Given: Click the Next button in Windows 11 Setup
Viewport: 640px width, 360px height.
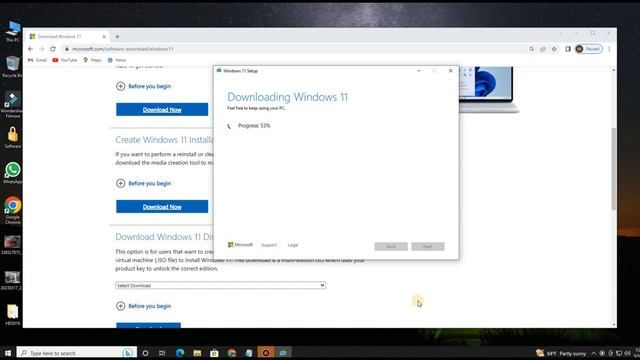Looking at the screenshot, I should pos(428,246).
